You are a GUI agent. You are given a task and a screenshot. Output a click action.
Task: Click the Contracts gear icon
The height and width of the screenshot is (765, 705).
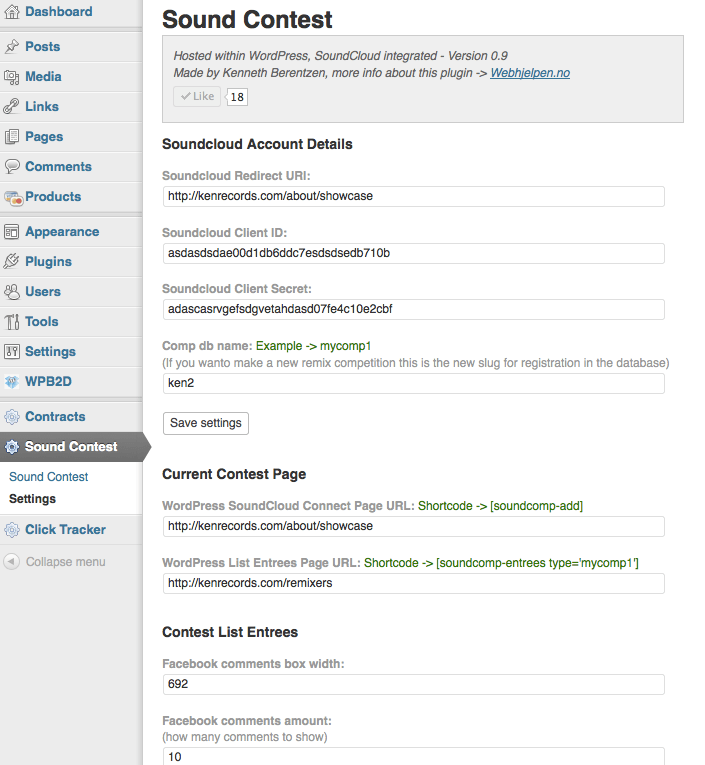pos(12,417)
